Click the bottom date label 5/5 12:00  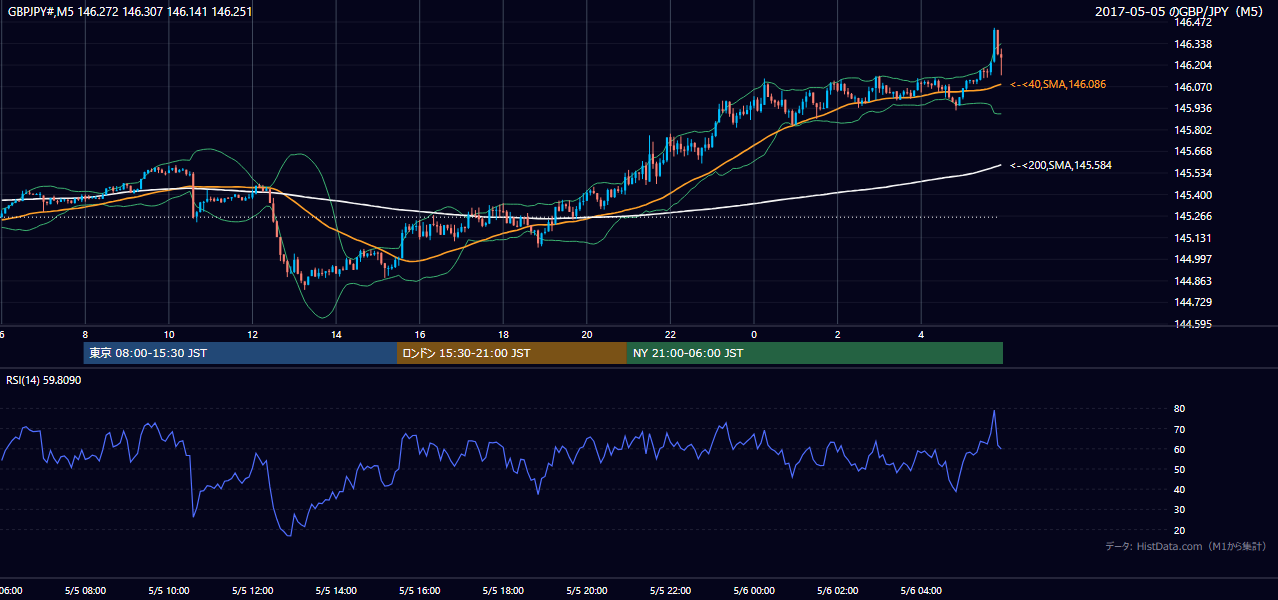252,591
